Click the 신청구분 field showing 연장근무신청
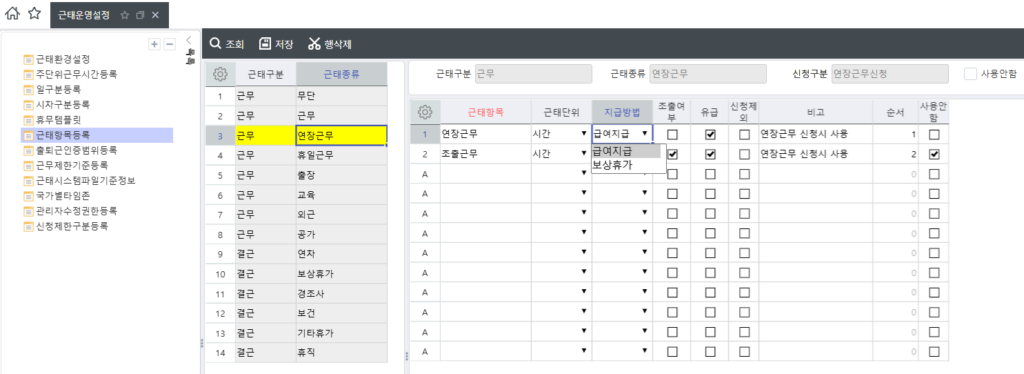 point(889,74)
